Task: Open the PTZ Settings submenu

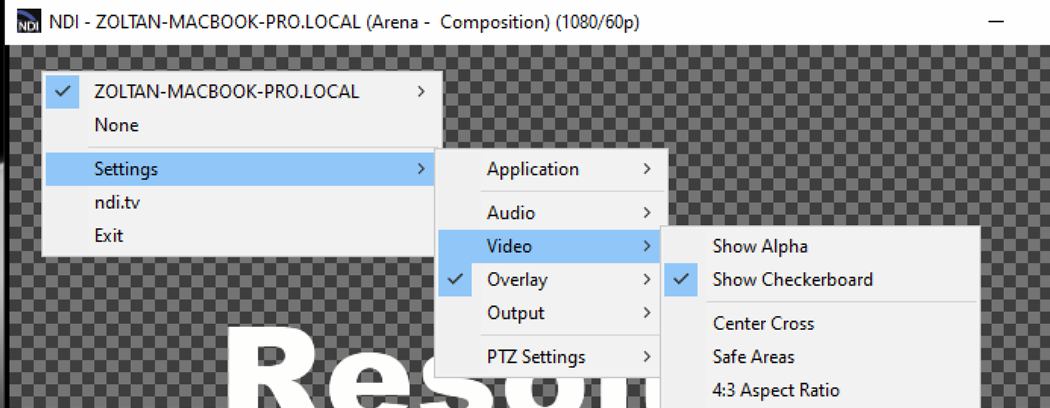Action: pyautogui.click(x=536, y=357)
